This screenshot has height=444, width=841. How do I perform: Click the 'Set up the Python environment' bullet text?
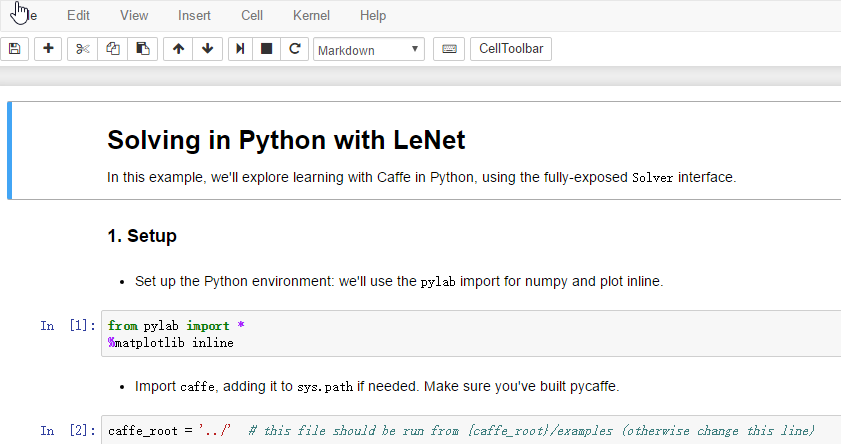tap(399, 282)
